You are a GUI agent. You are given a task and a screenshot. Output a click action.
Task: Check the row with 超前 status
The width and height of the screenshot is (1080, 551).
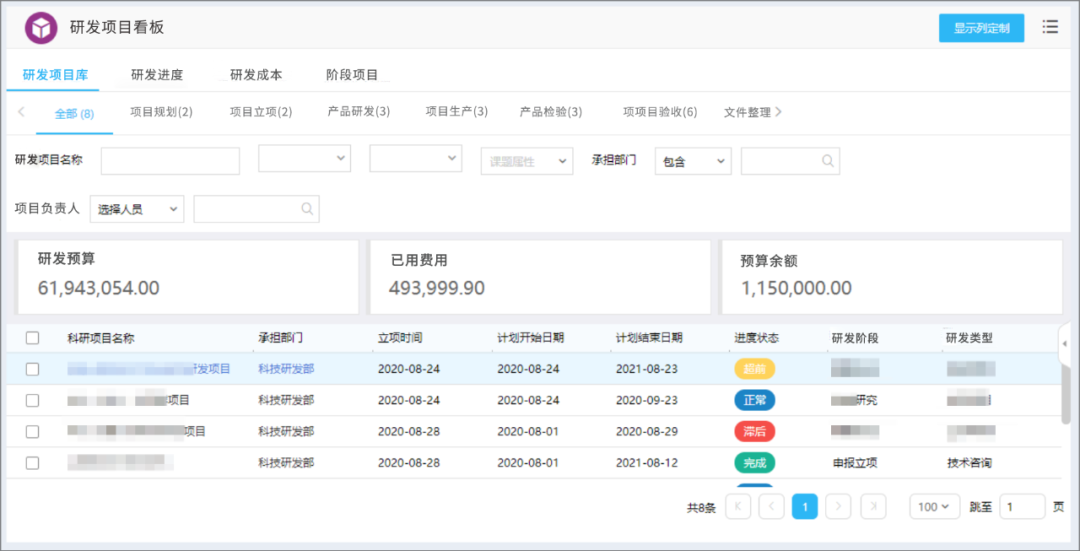coord(32,369)
